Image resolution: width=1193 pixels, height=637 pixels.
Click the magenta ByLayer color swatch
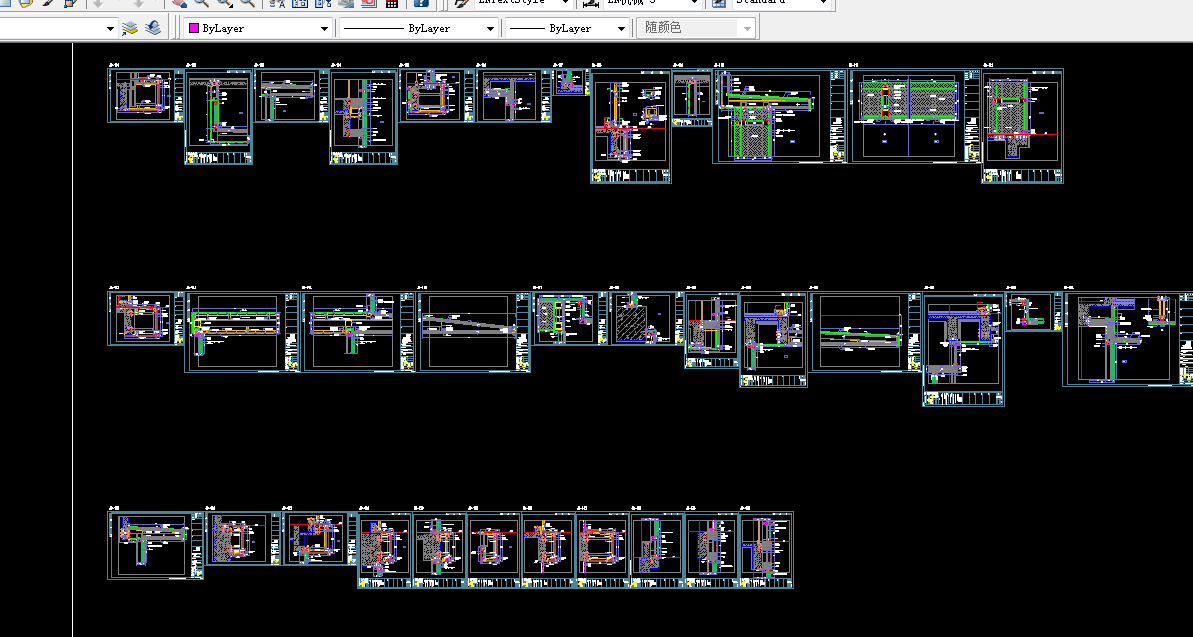coord(194,28)
